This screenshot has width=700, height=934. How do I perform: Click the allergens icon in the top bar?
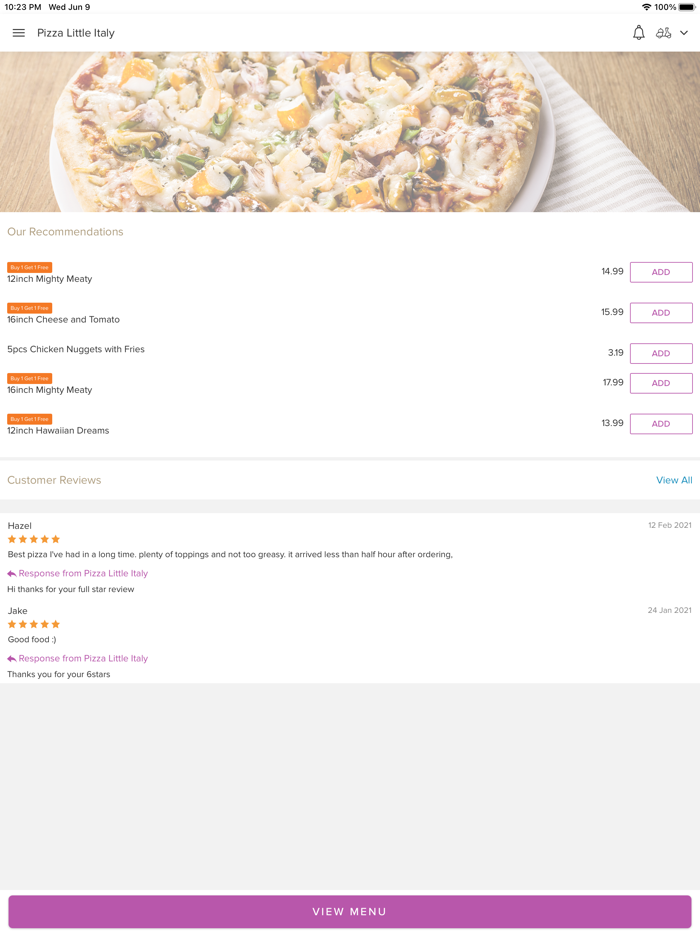tap(664, 32)
